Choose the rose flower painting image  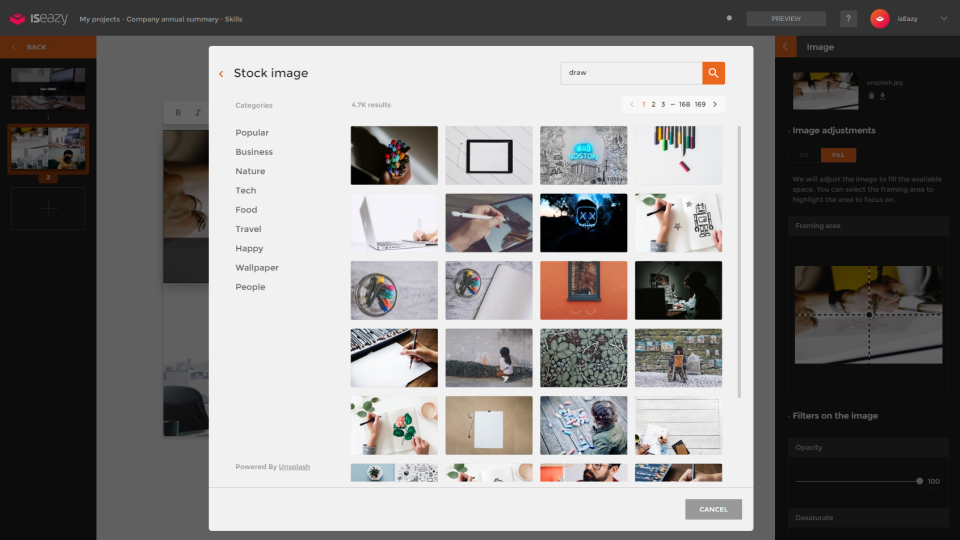(394, 426)
